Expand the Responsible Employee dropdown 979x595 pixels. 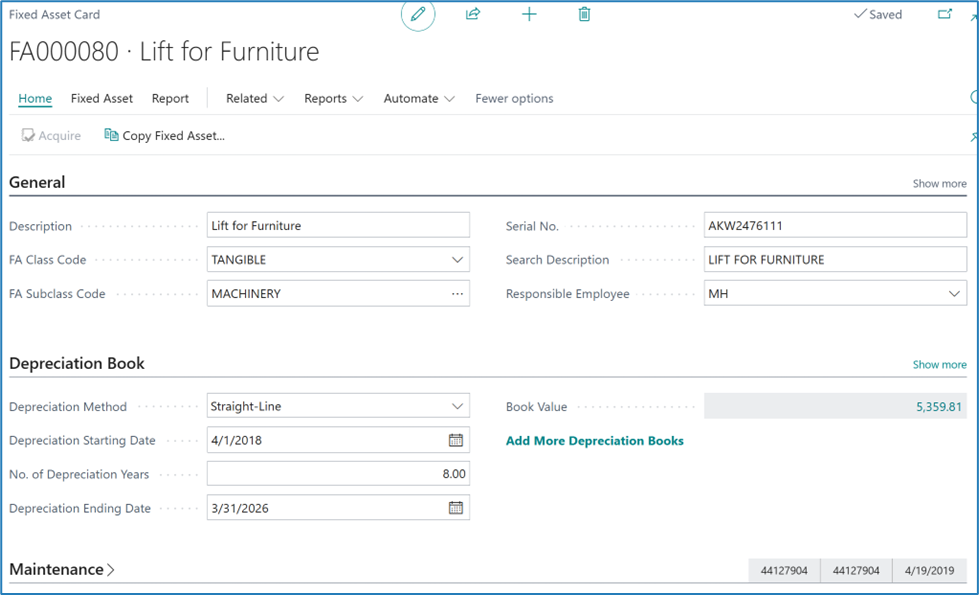click(954, 293)
